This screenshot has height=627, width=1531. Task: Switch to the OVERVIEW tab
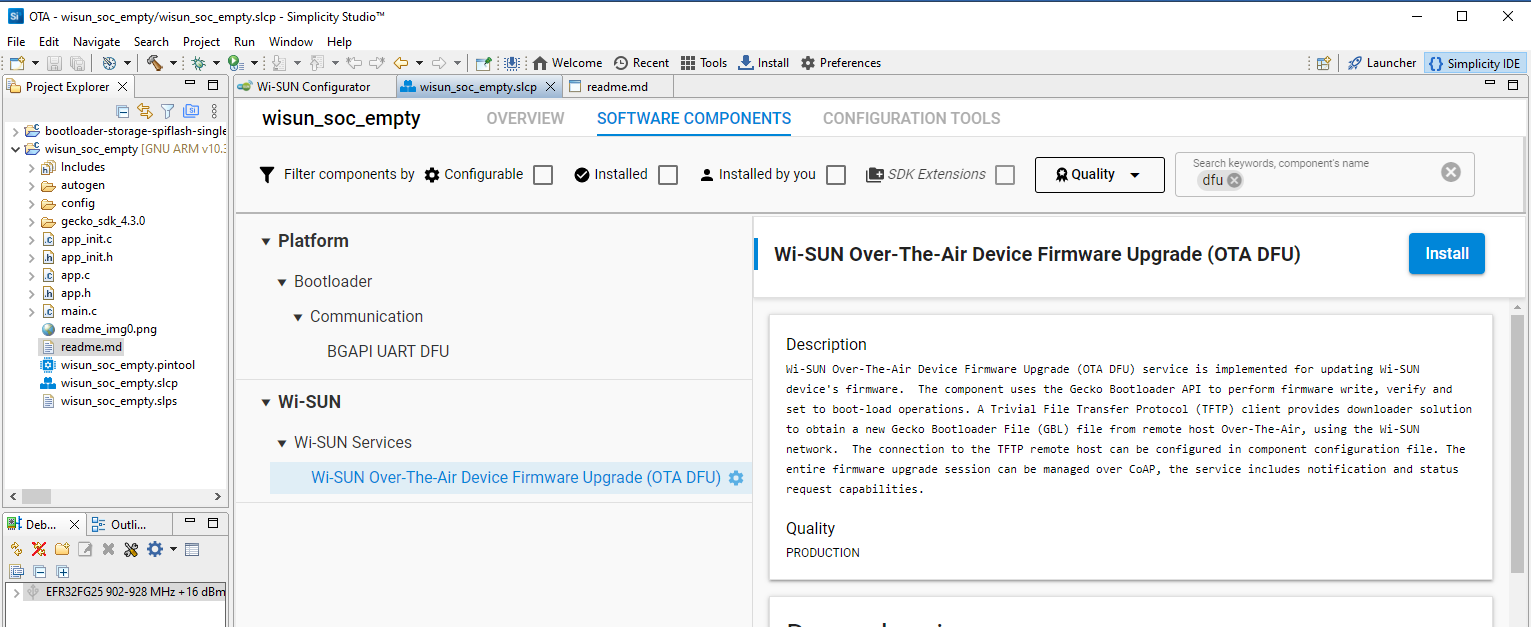(526, 119)
